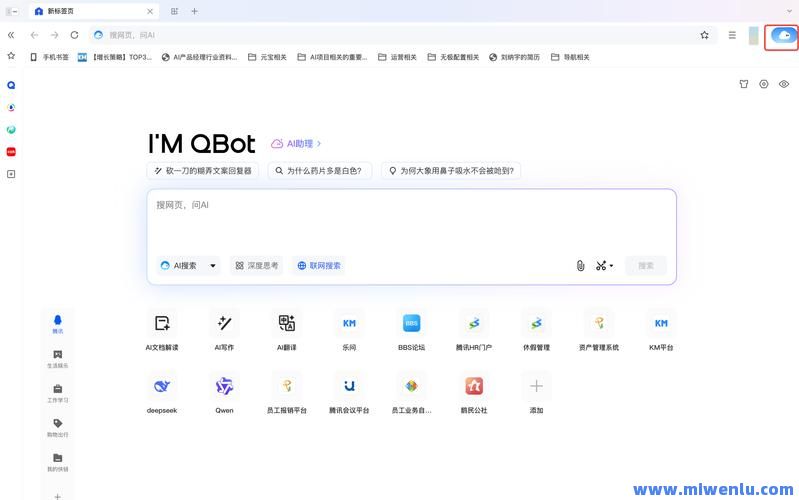
Task: Switch to the 我的快链 category tab
Action: 58,462
